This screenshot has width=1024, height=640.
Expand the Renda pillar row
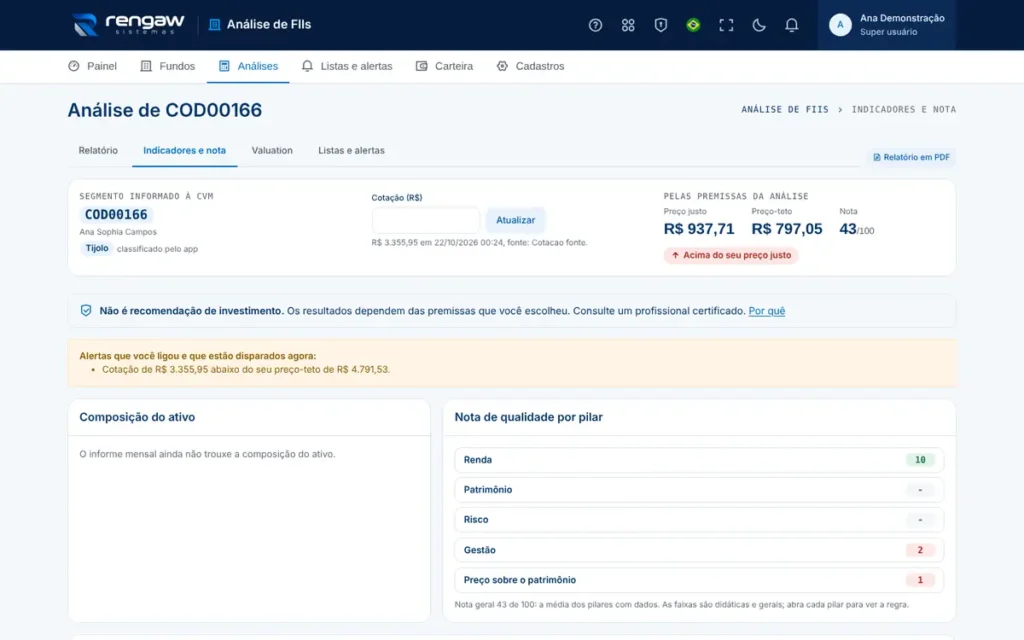699,460
